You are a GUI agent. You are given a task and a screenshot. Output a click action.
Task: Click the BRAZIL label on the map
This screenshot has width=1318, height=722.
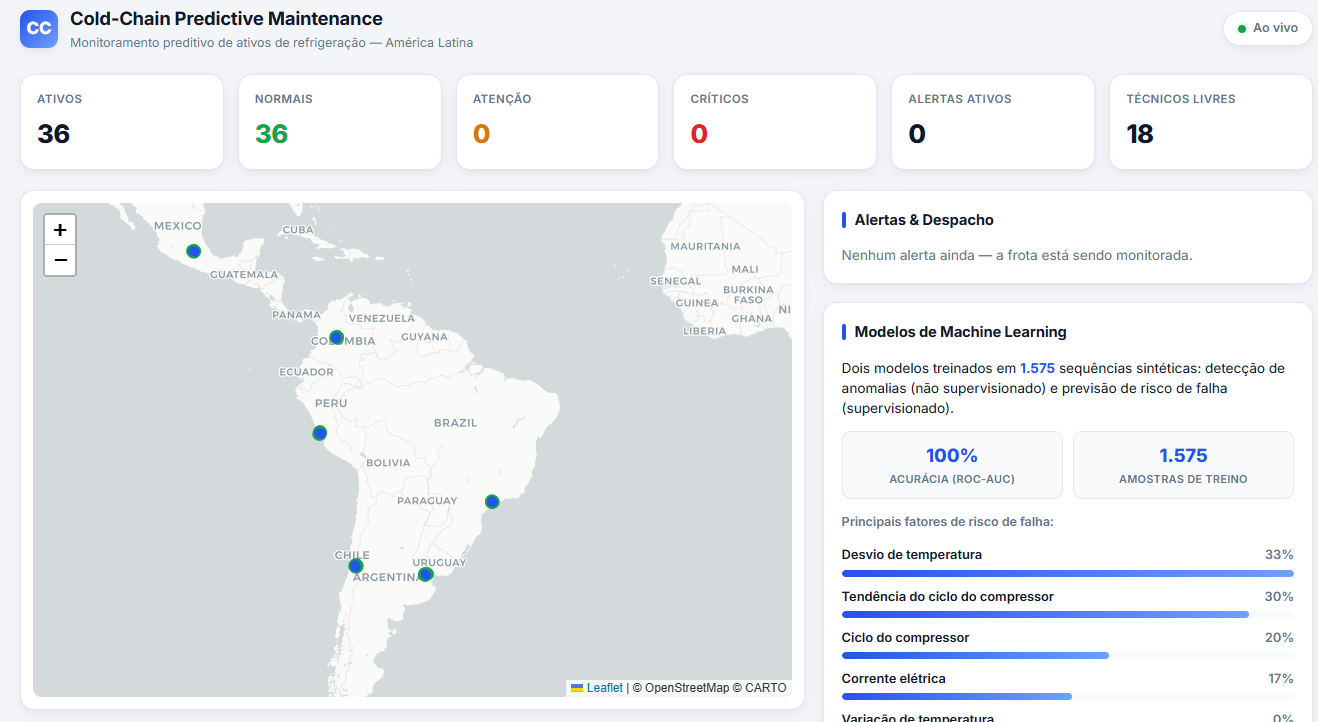tap(455, 423)
